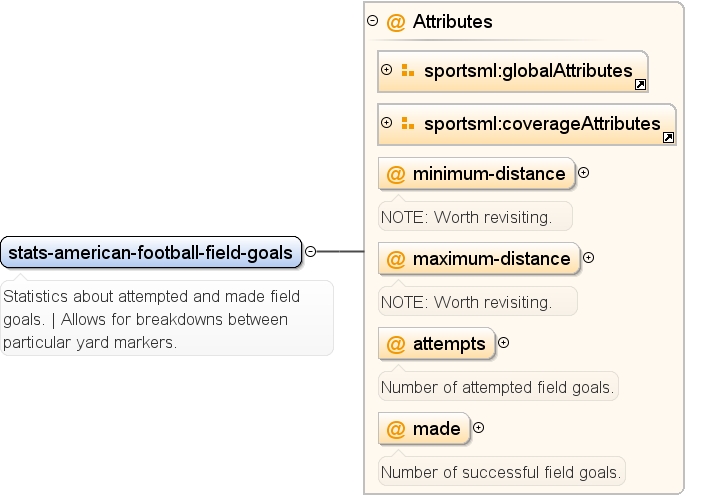Viewport: 702px width, 496px height.
Task: Expand the made attribute details
Action: 479,428
